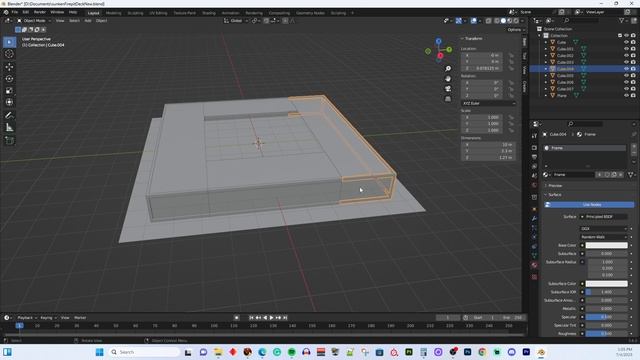This screenshot has height=360, width=640.
Task: Click the zoom magnifier viewport icon
Action: (x=448, y=69)
